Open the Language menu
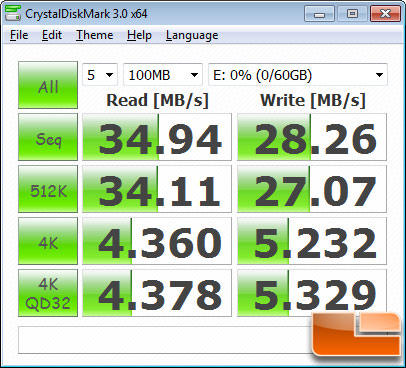 tap(192, 35)
